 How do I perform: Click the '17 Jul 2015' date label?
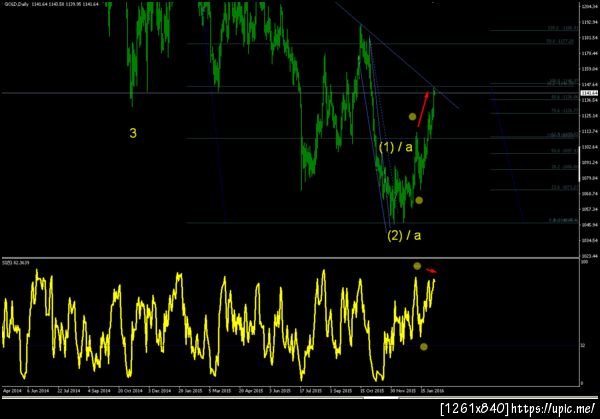[x=310, y=391]
